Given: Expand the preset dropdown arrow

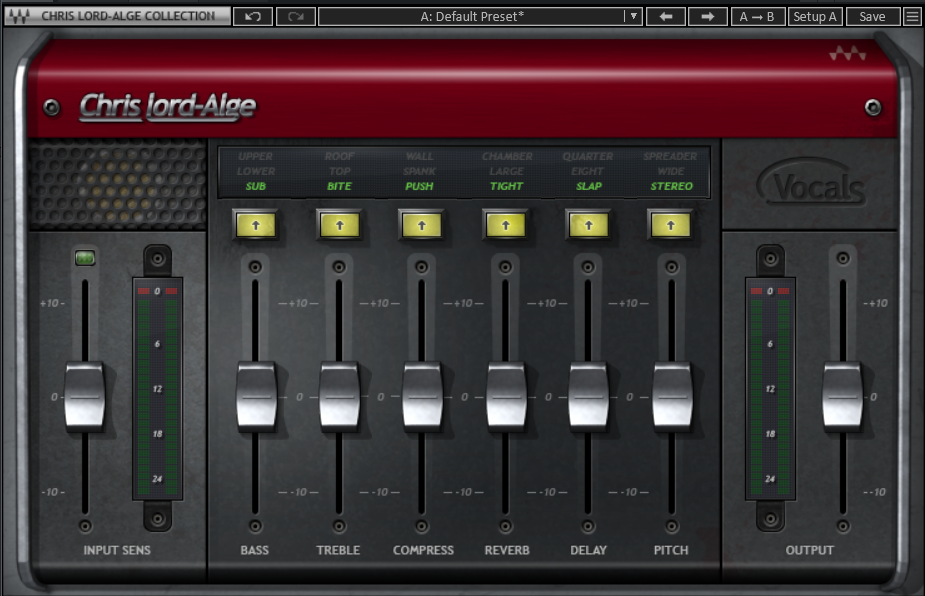Looking at the screenshot, I should (x=633, y=17).
